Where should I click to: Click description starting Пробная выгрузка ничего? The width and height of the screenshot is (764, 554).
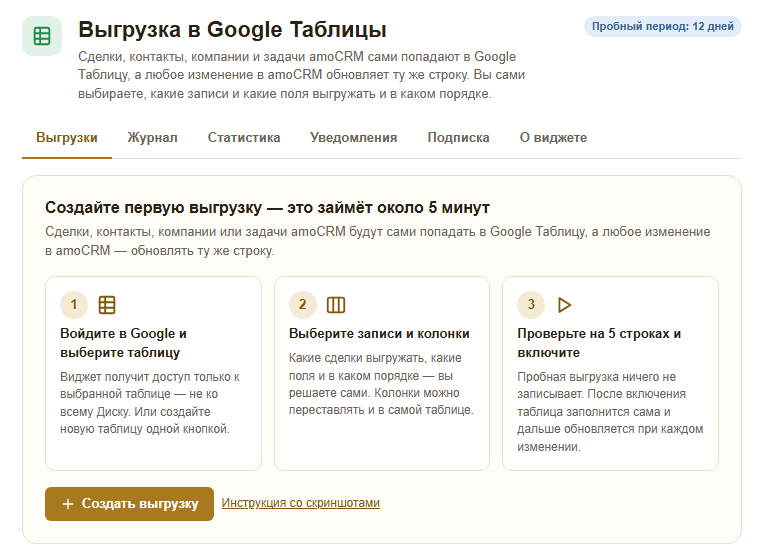610,412
